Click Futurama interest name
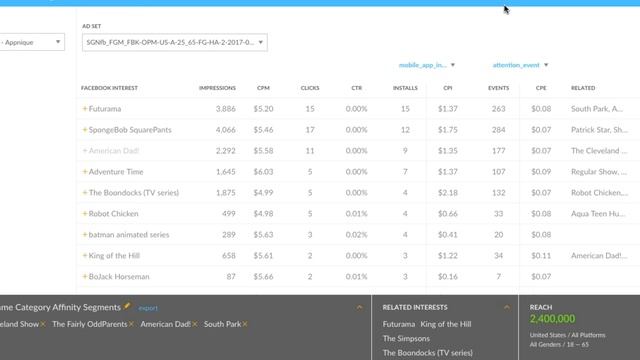 pos(105,109)
